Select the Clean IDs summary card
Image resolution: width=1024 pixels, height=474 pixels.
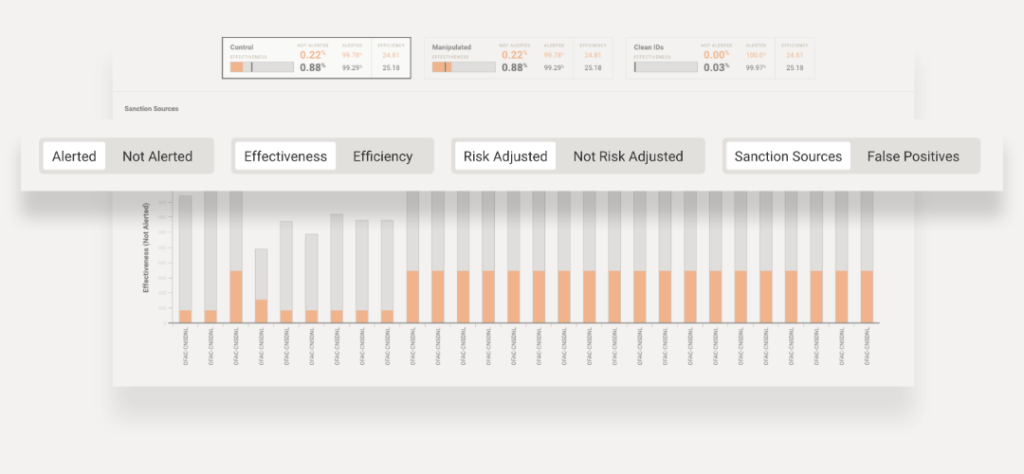pyautogui.click(x=720, y=58)
